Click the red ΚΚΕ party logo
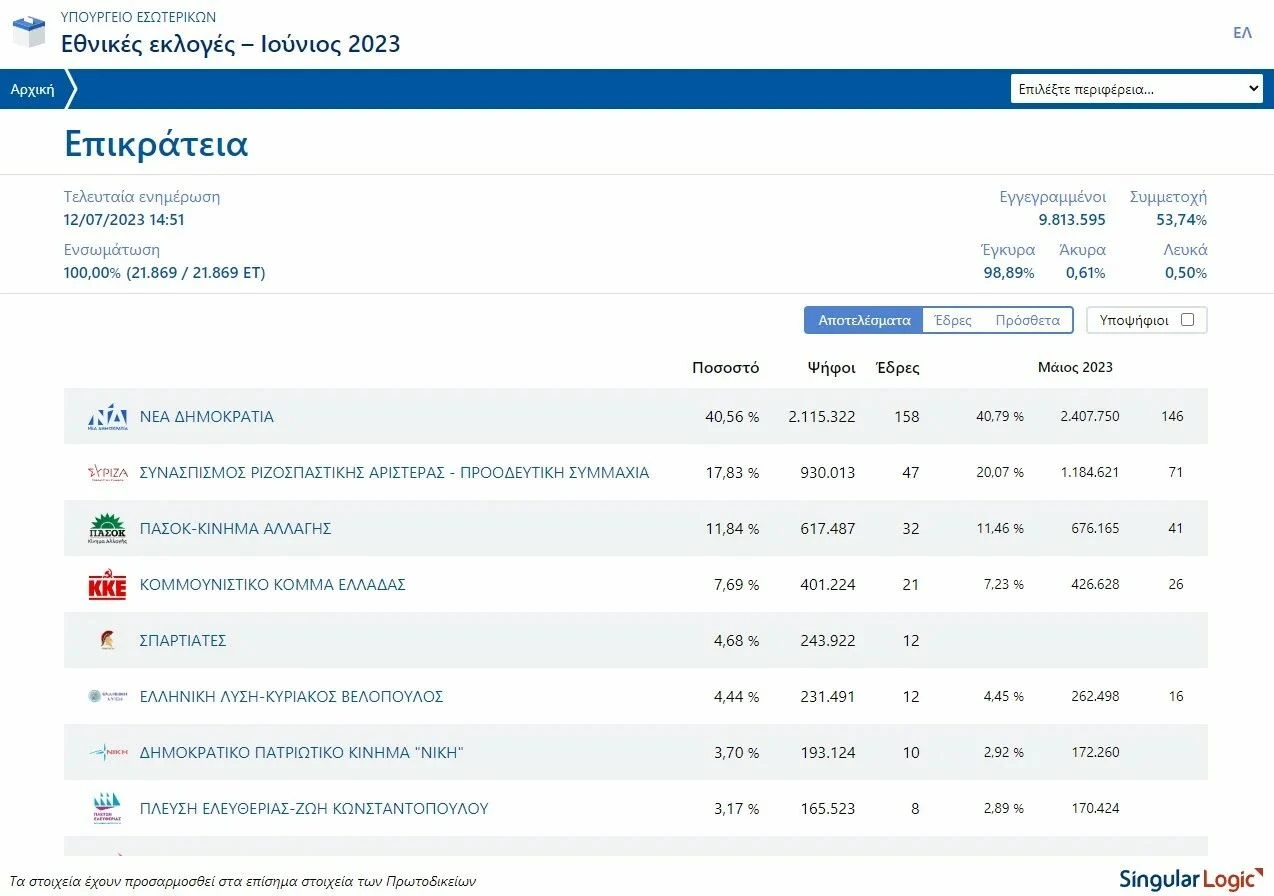The height and width of the screenshot is (896, 1274). point(107,585)
